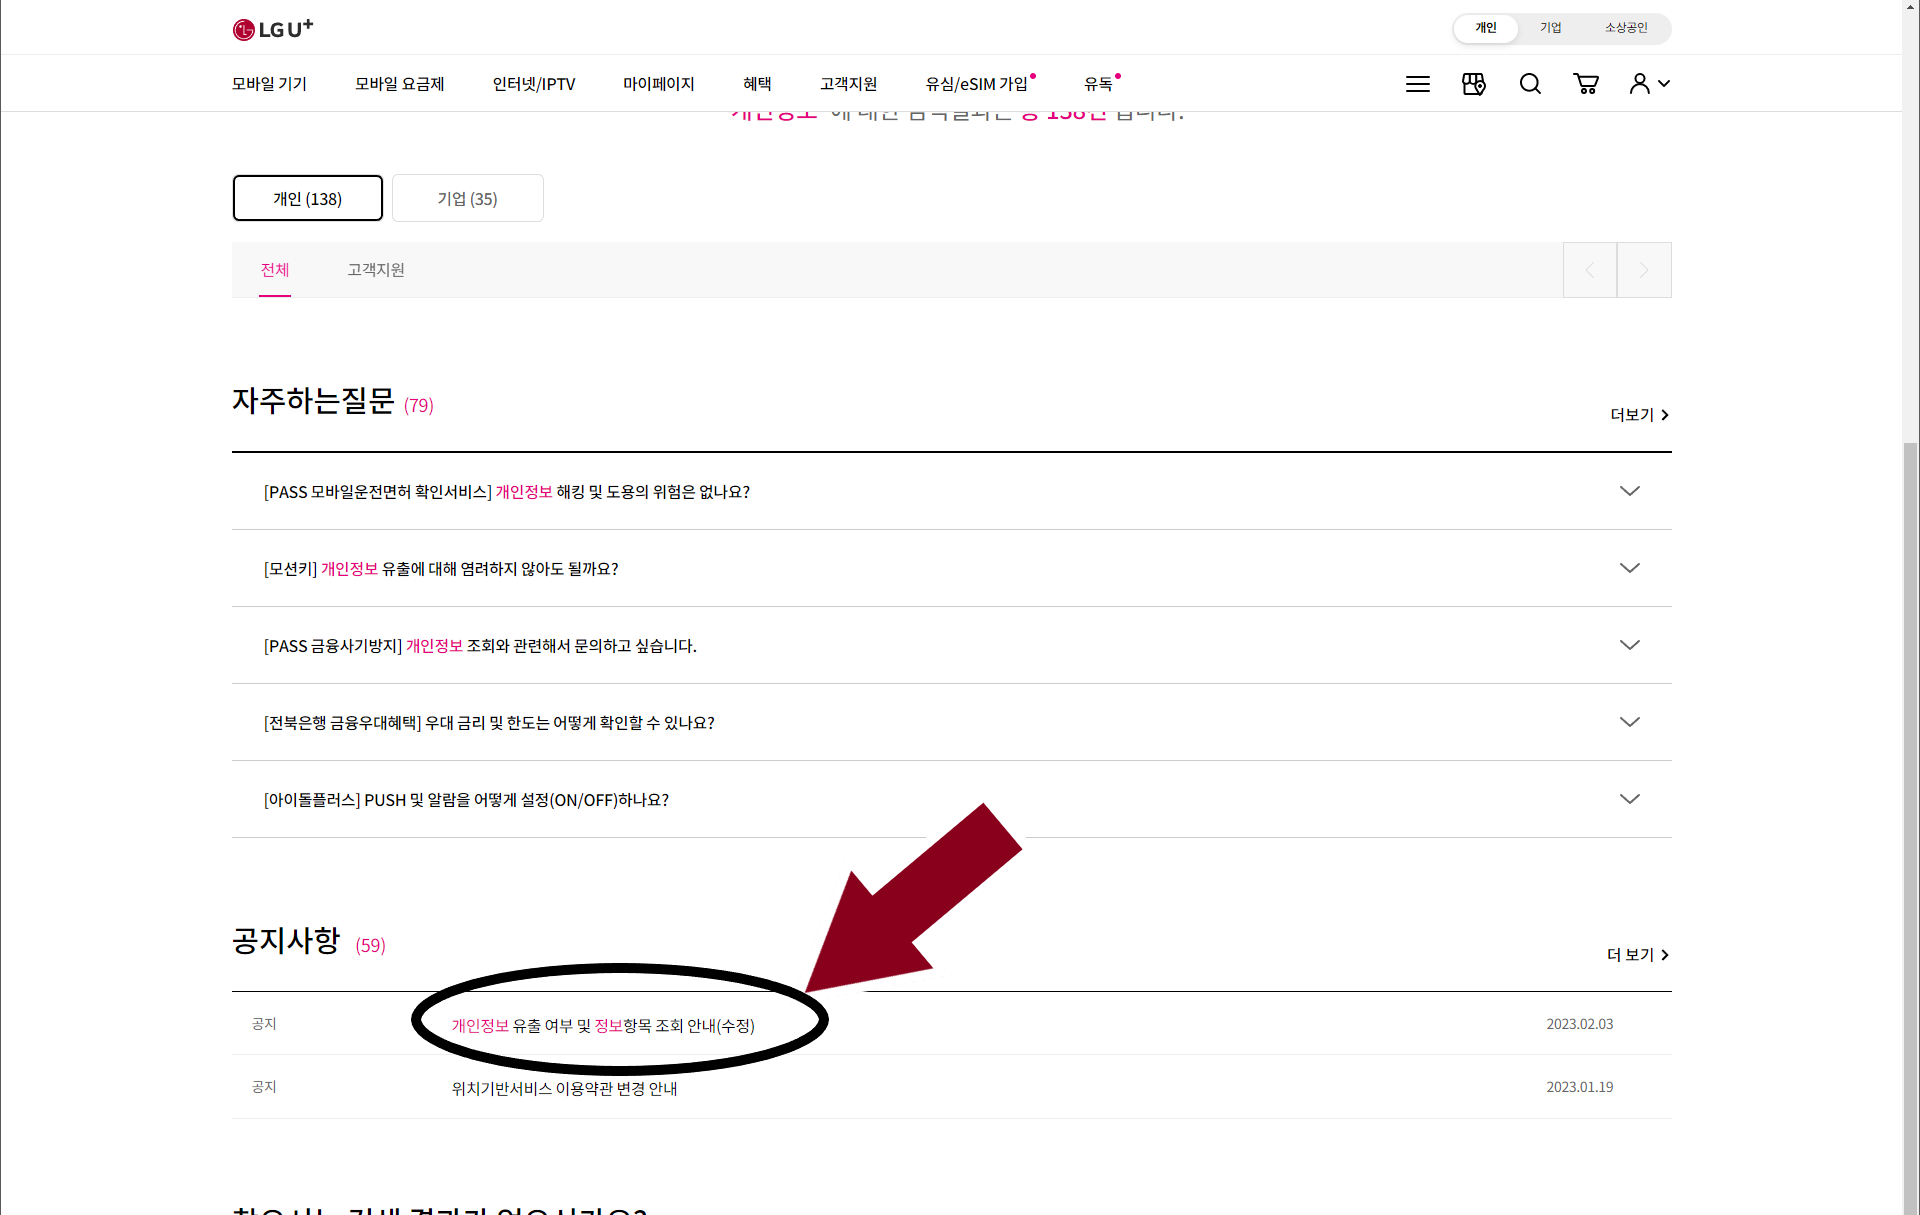Click the scrollbar up arrow

tap(1911, 7)
